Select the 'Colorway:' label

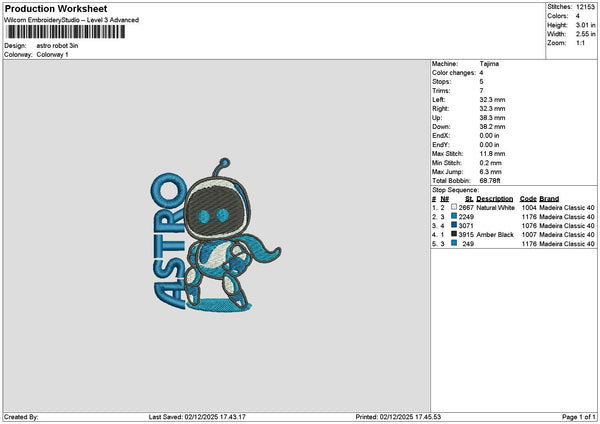(18, 55)
